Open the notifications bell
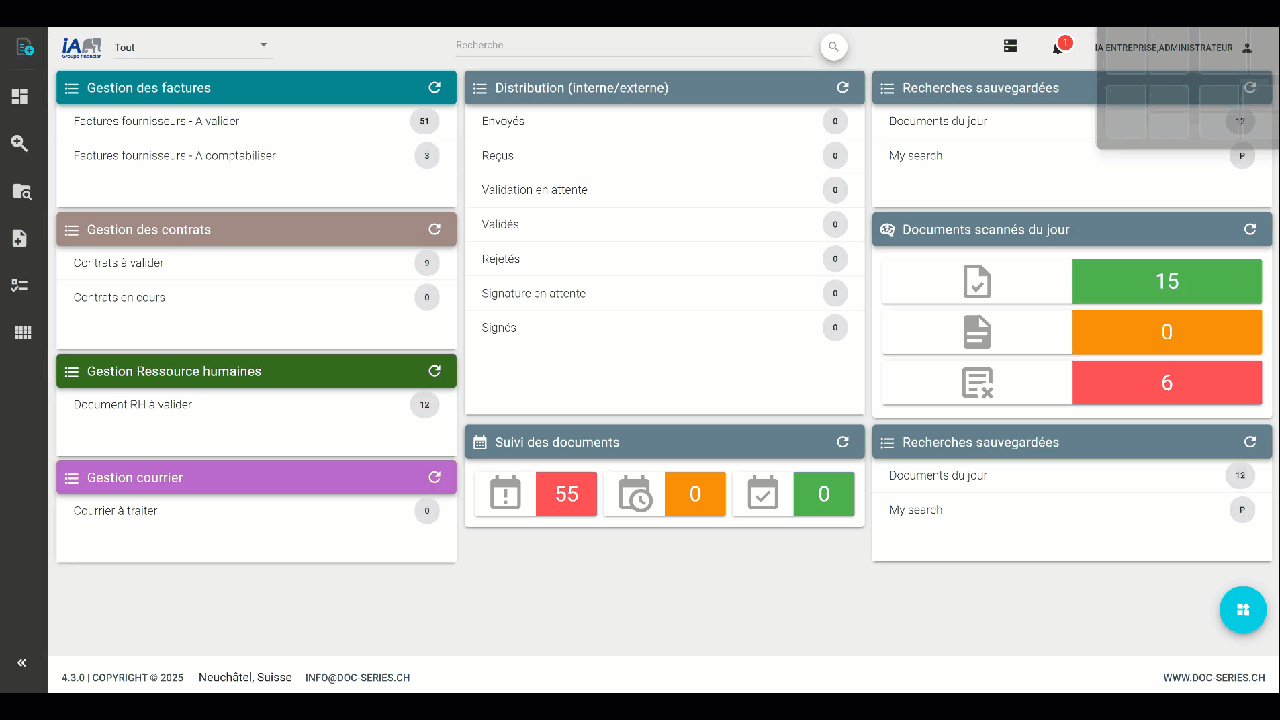 click(x=1058, y=47)
